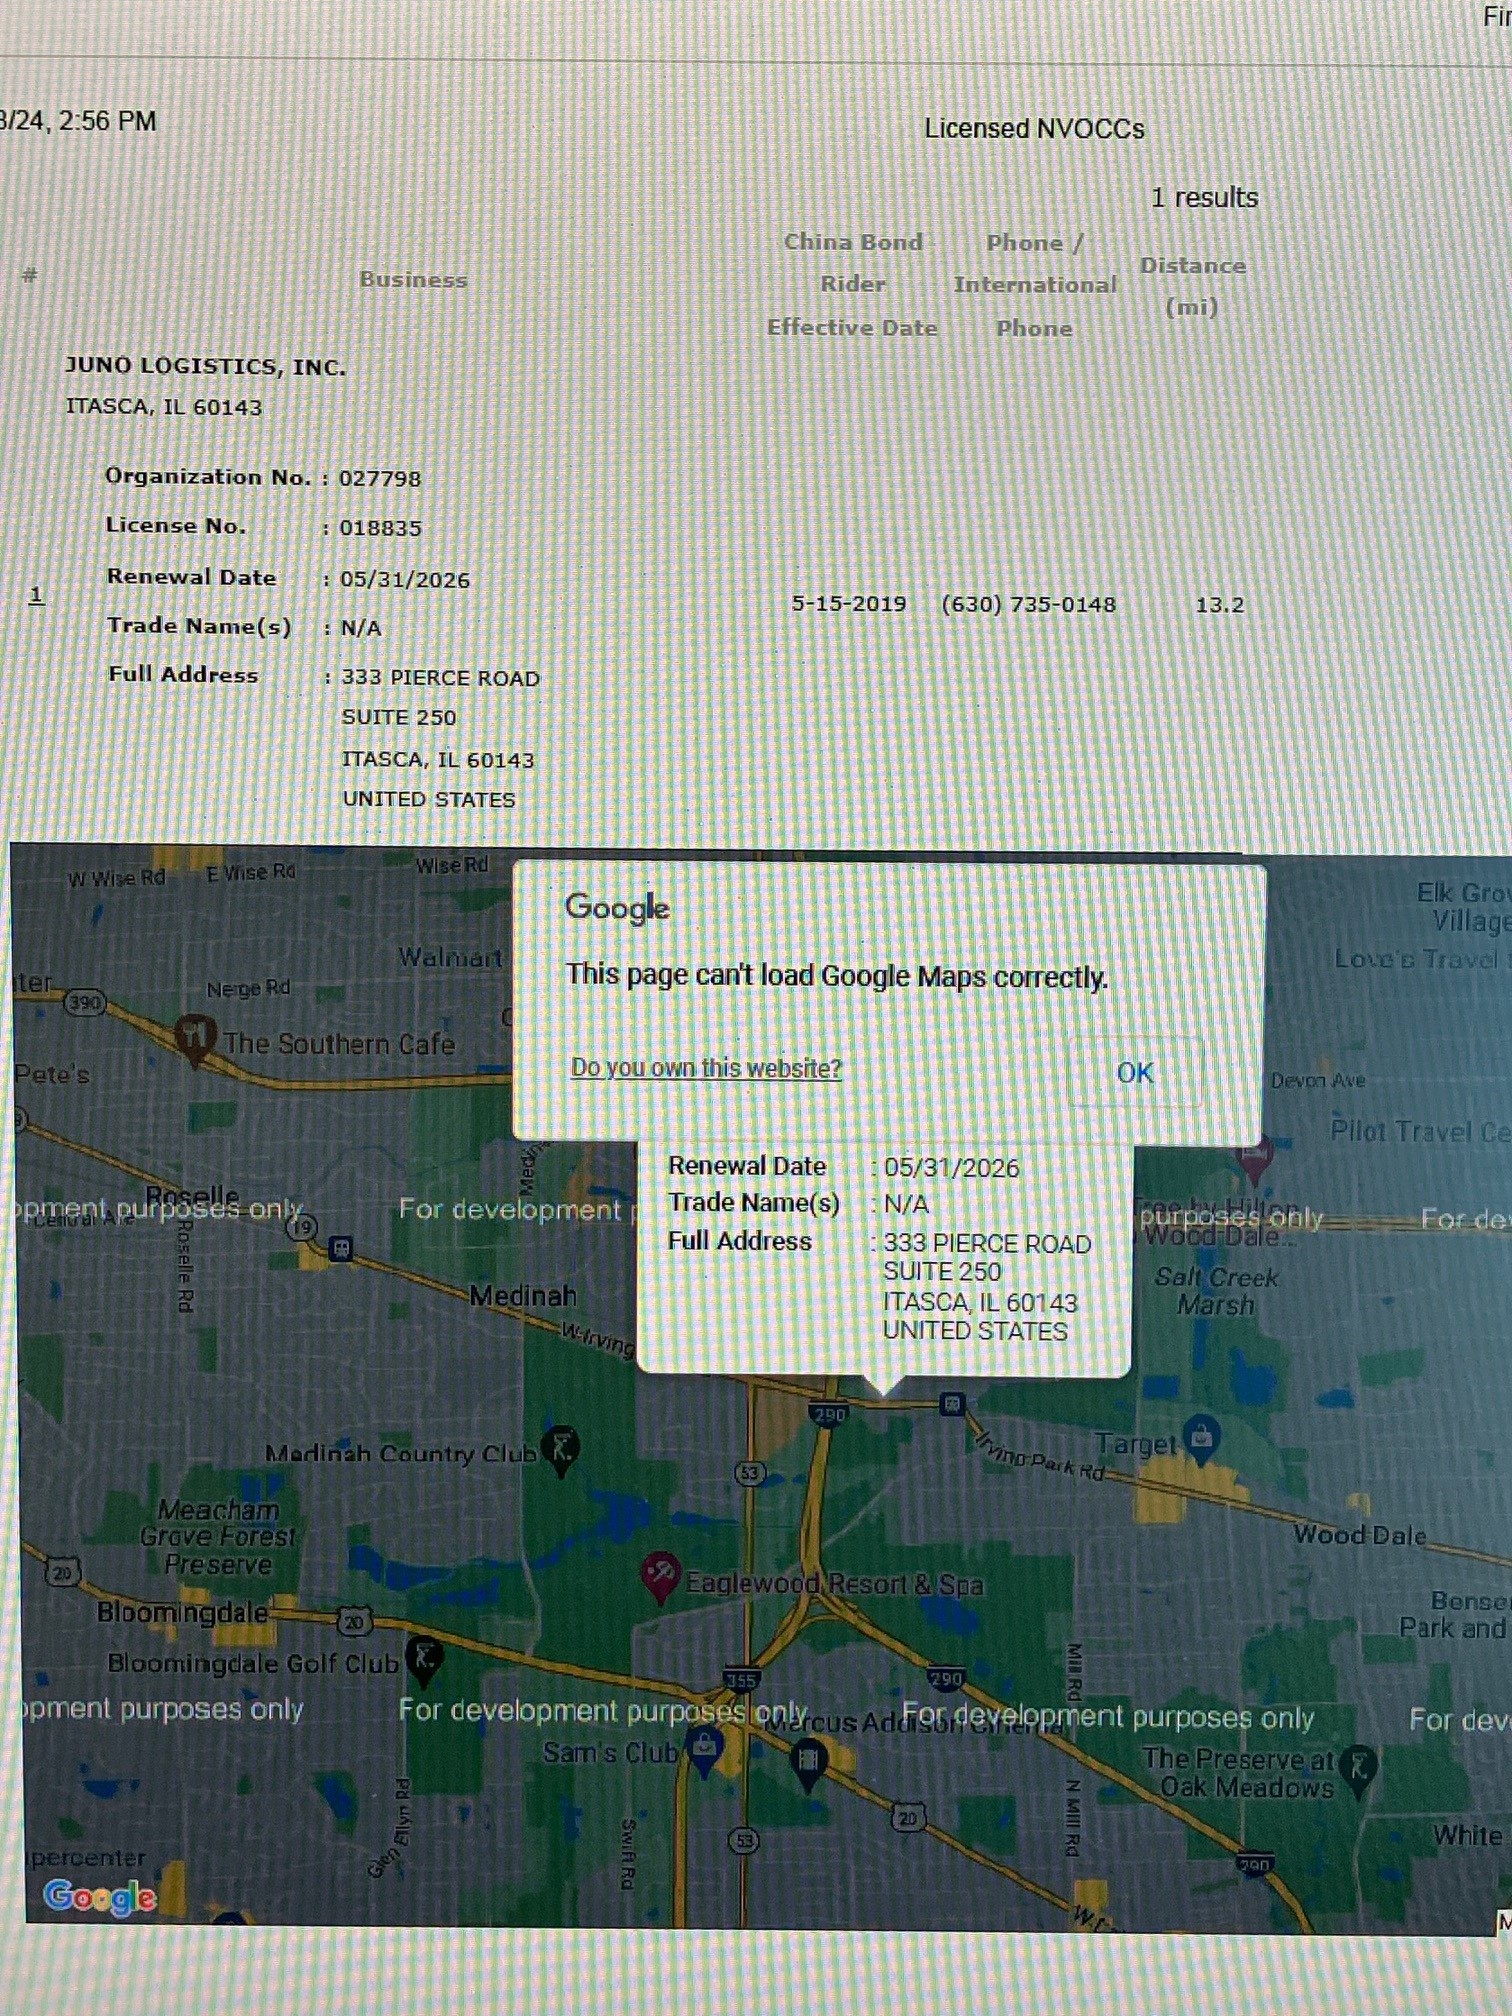Click The Southern Cafe restaurant marker

pyautogui.click(x=195, y=1039)
